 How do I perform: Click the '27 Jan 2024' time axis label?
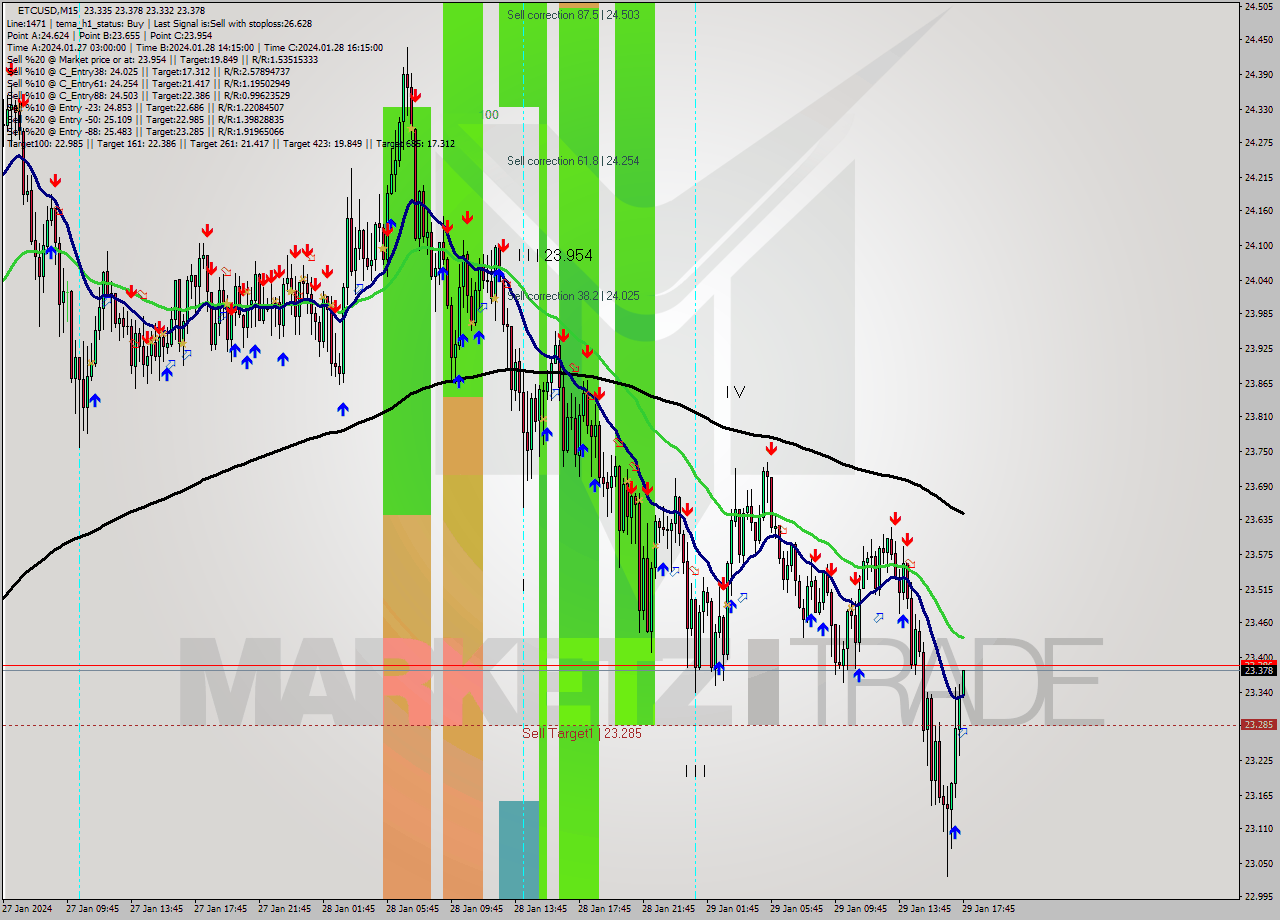[x=27, y=909]
